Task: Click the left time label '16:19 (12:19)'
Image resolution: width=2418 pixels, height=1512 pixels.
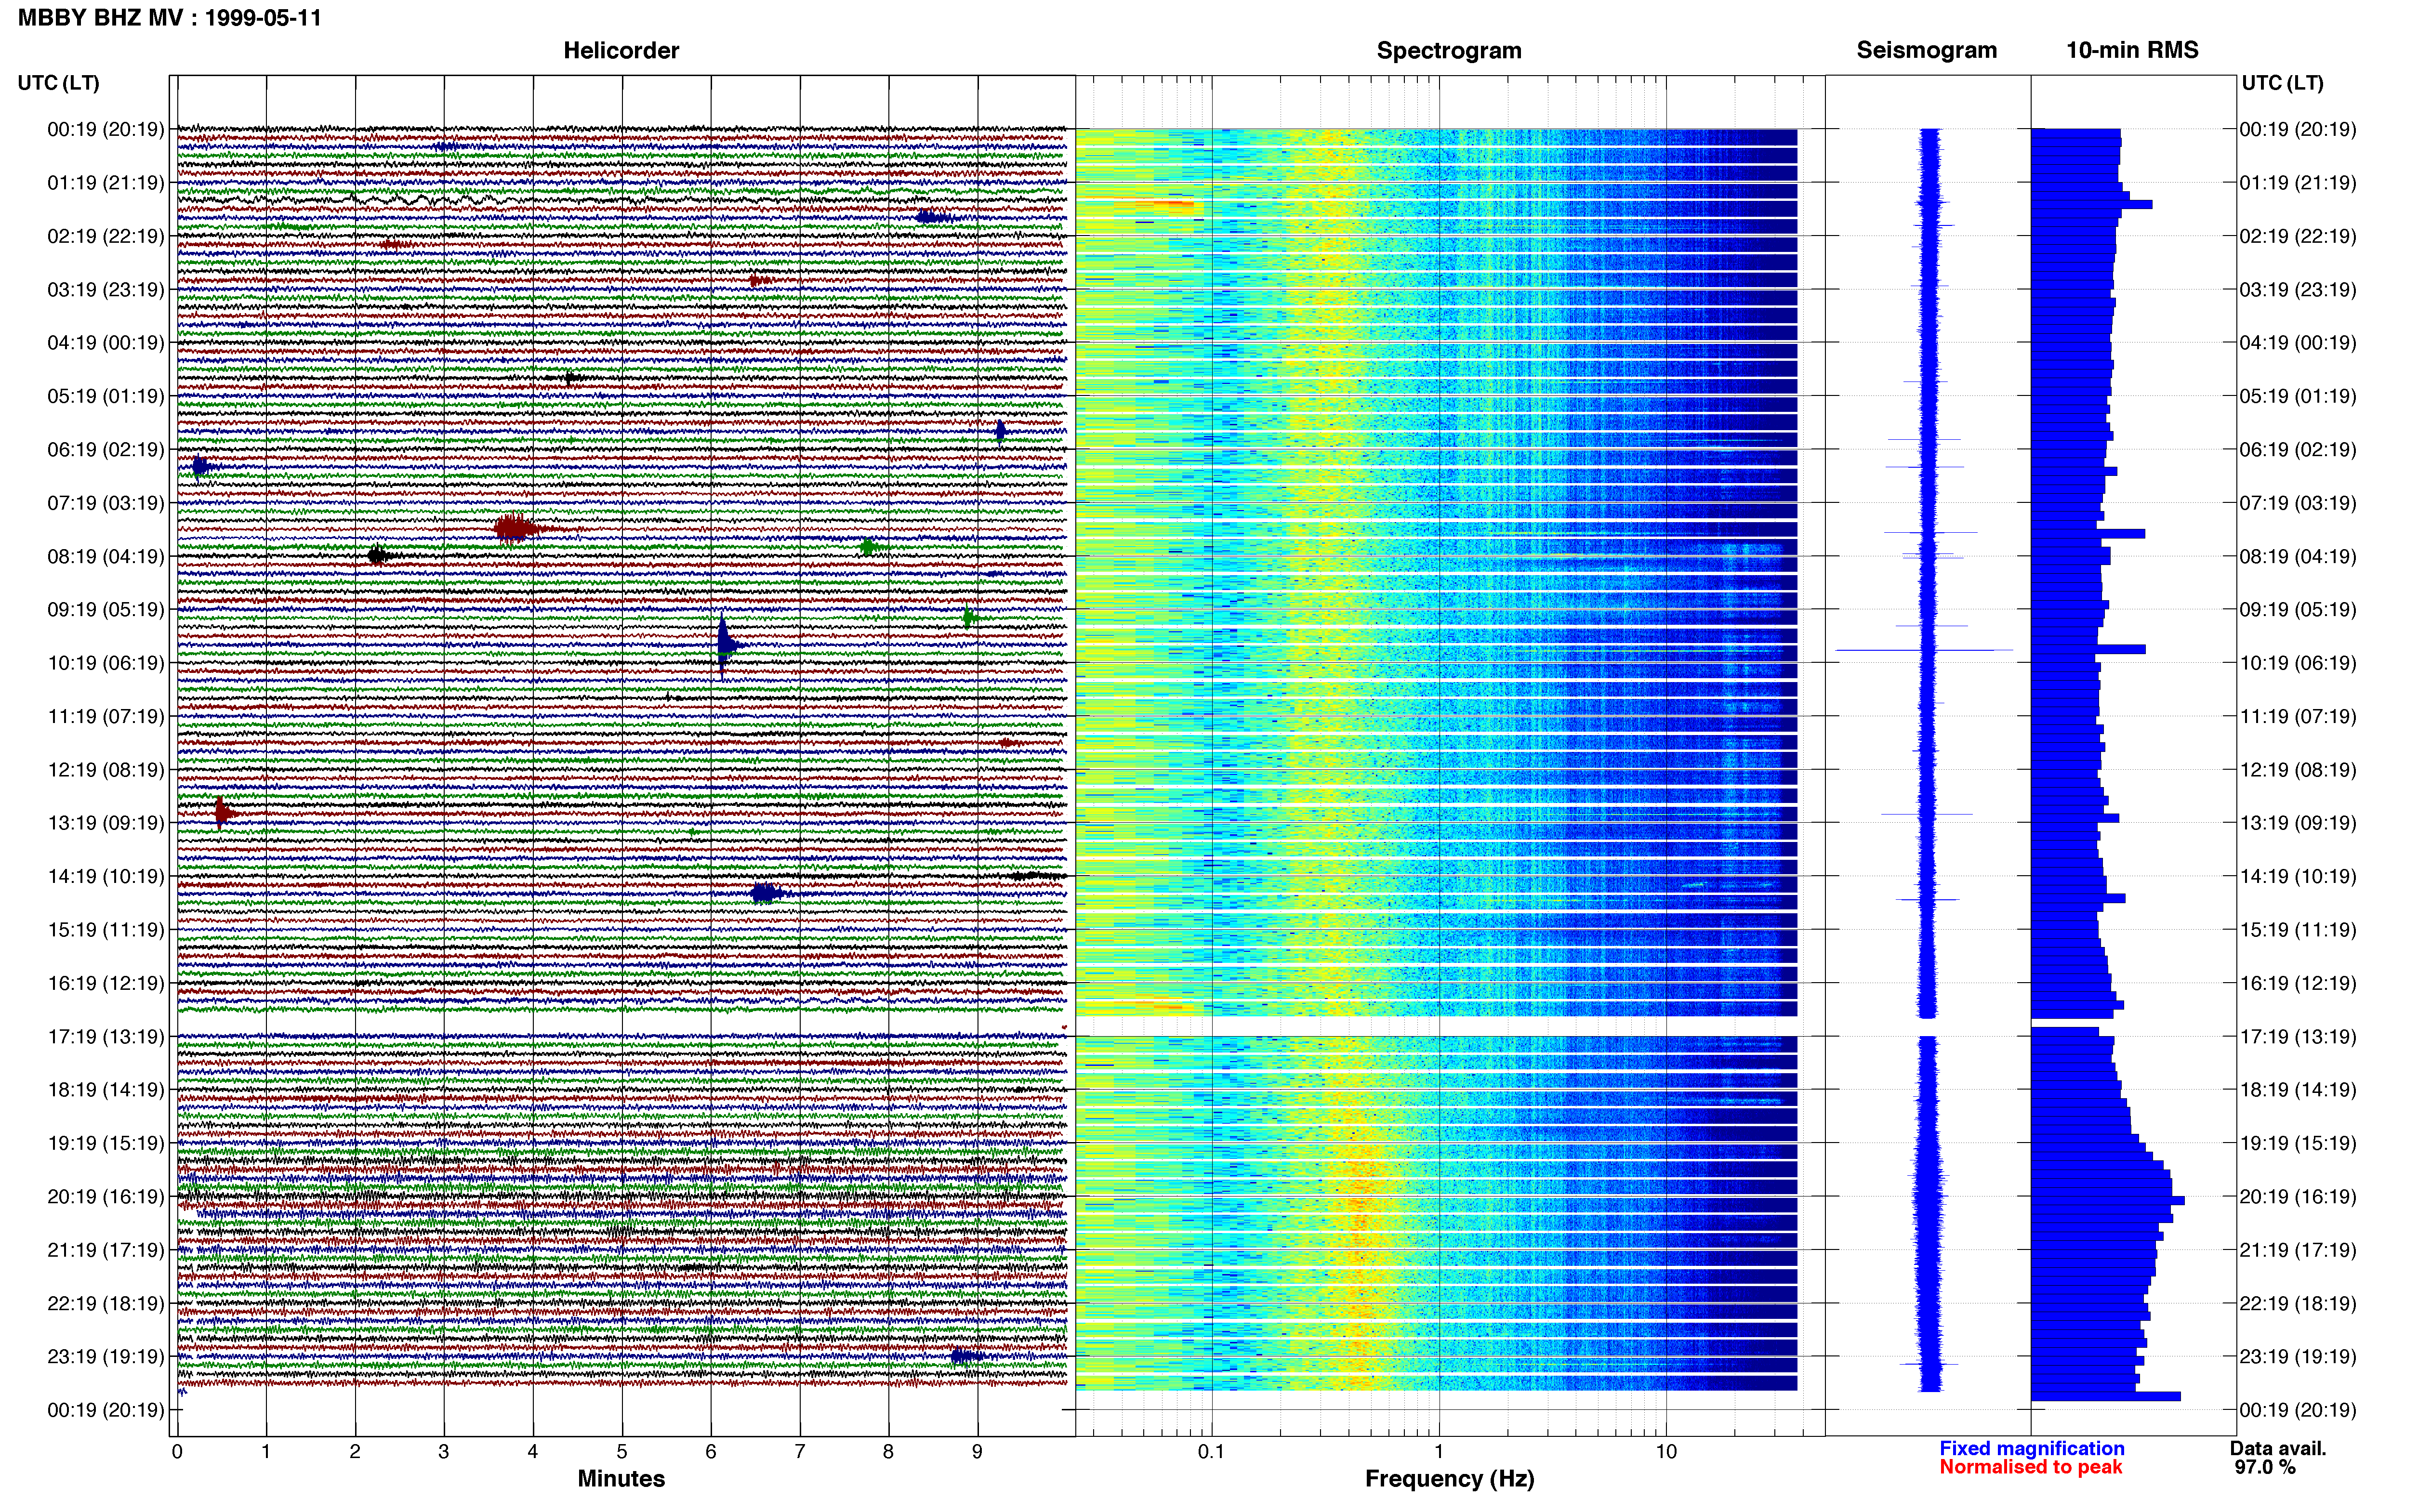Action: coord(106,983)
